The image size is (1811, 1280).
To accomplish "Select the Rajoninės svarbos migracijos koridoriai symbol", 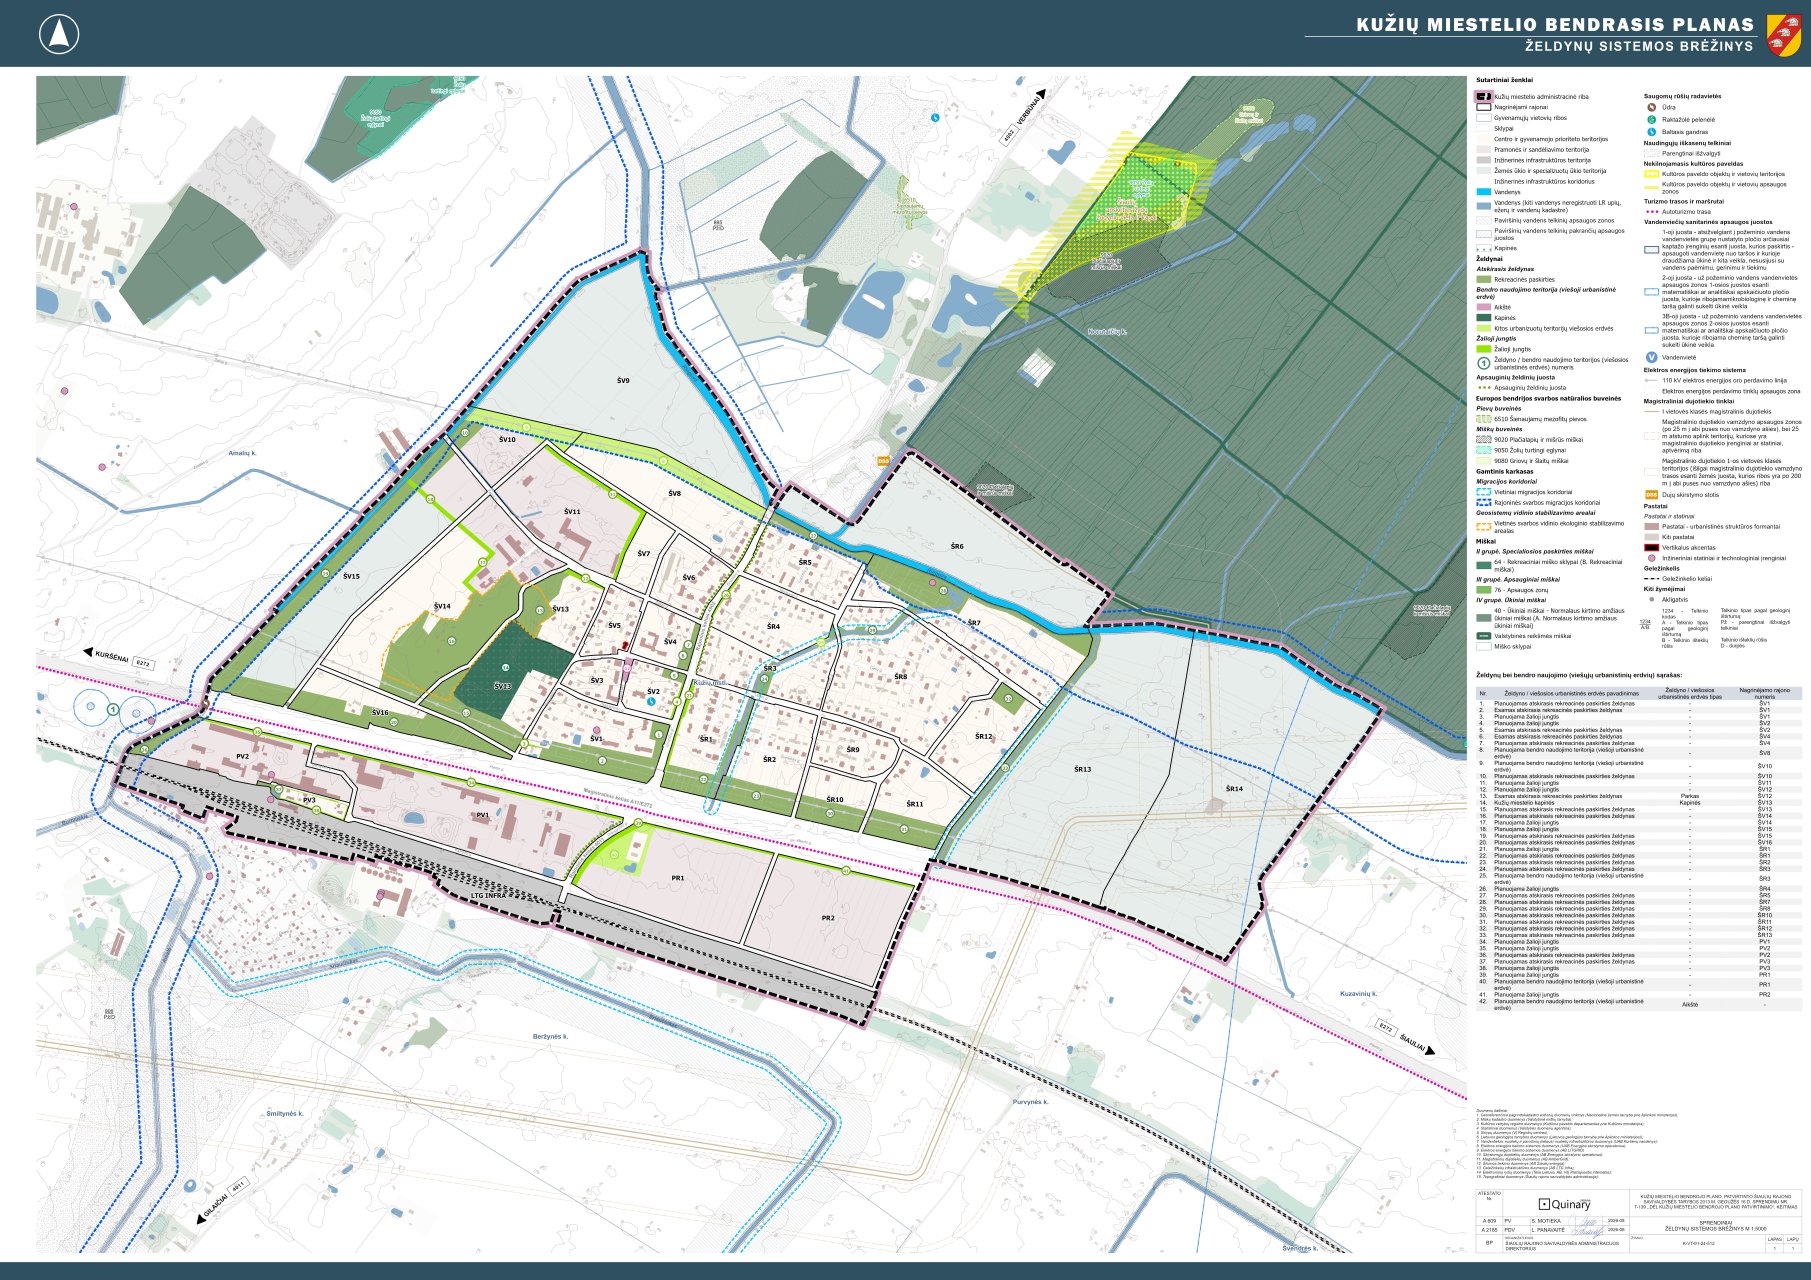I will [1484, 503].
